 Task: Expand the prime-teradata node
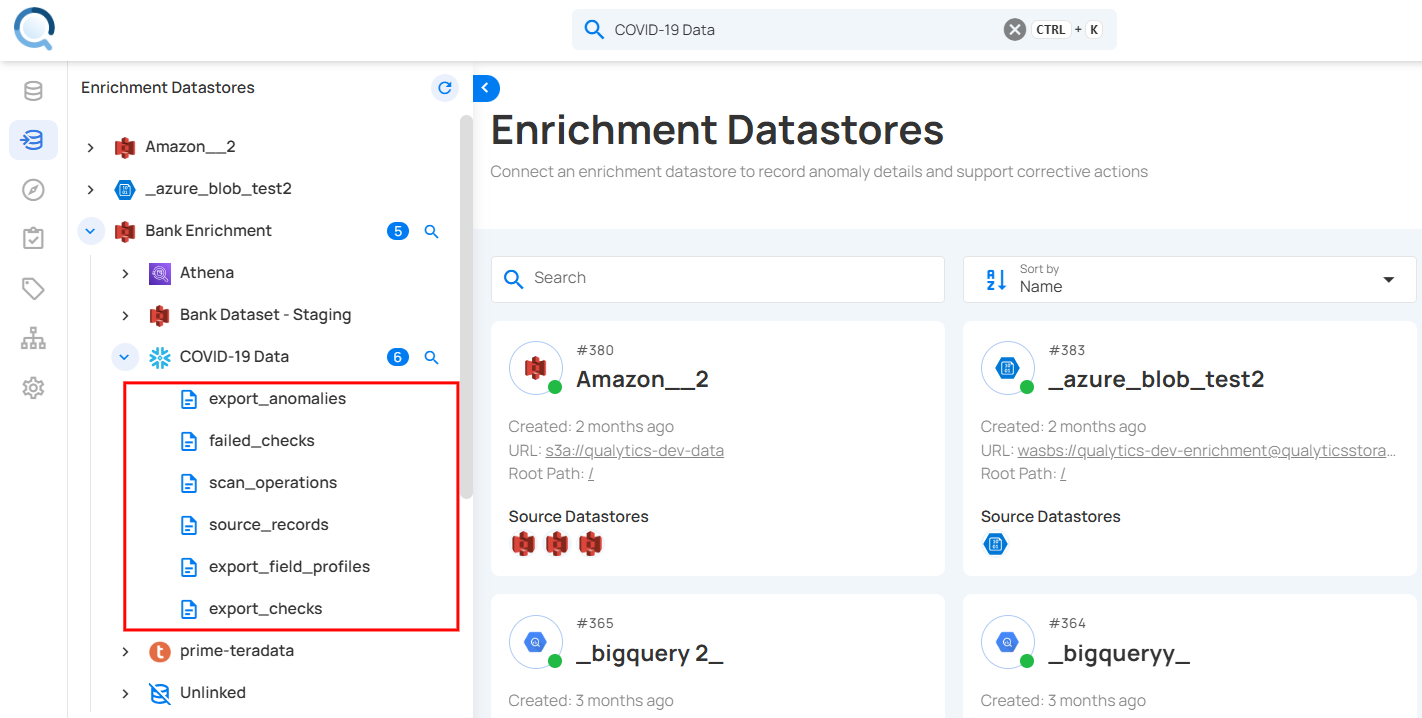tap(125, 652)
